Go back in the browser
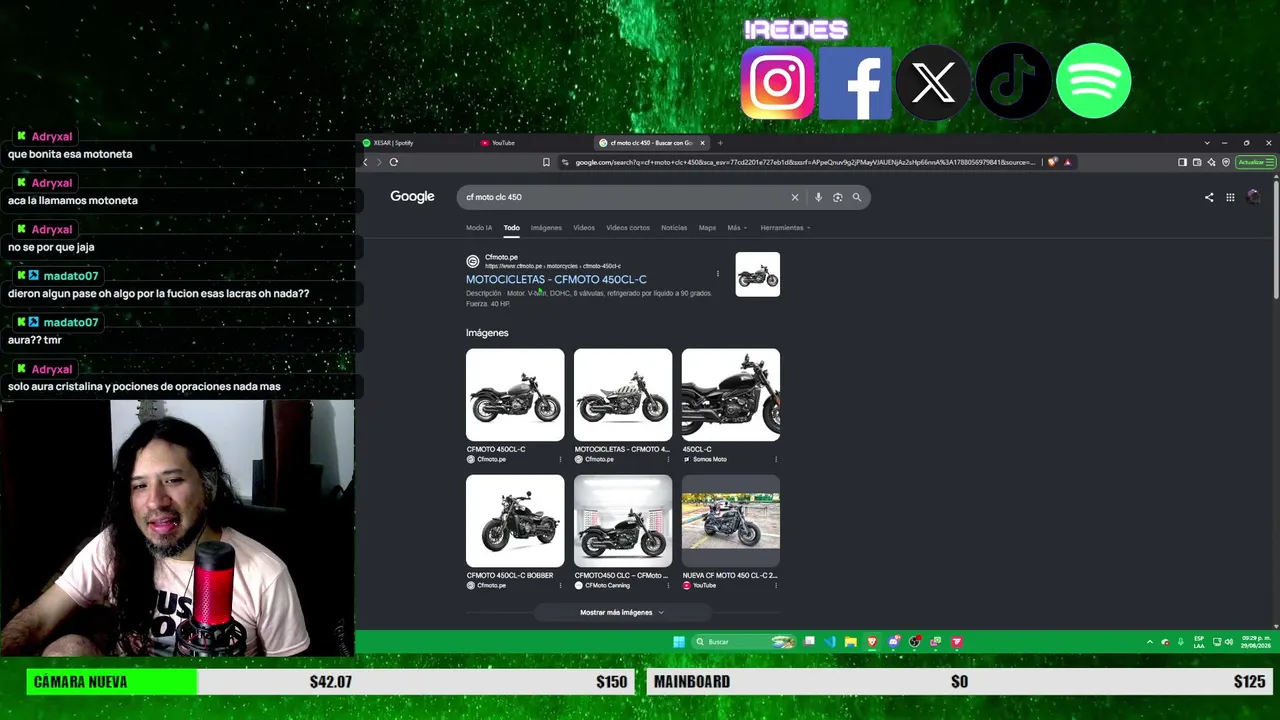 (365, 162)
